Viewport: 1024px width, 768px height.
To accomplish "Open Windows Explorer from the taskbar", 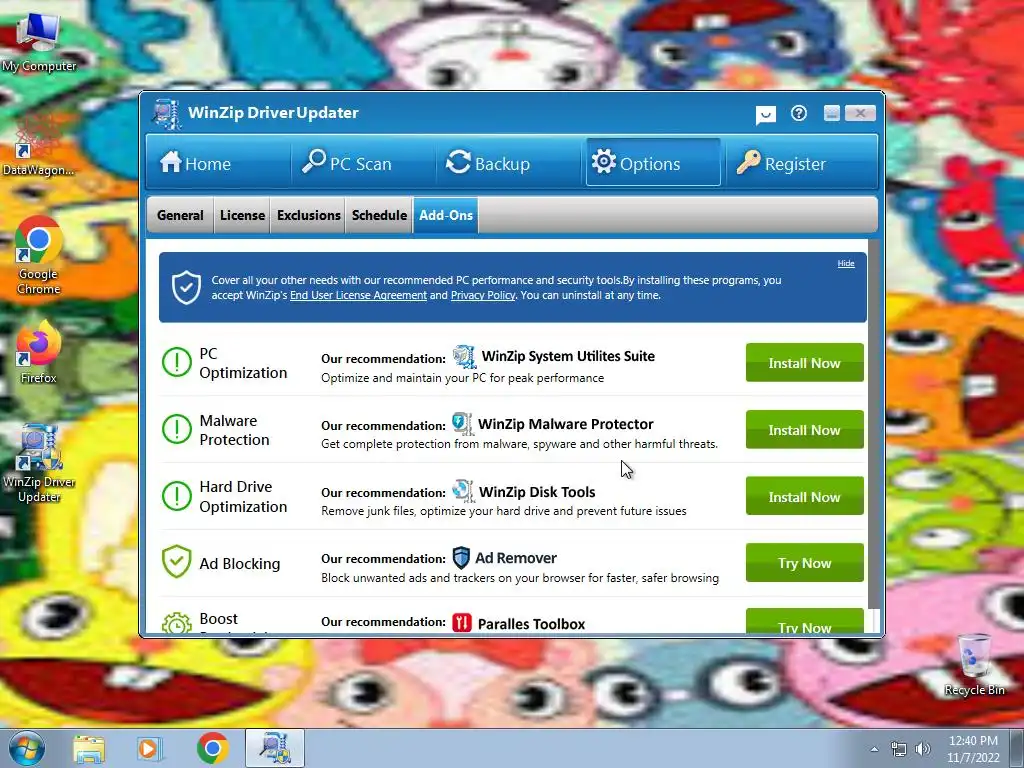I will click(x=89, y=748).
